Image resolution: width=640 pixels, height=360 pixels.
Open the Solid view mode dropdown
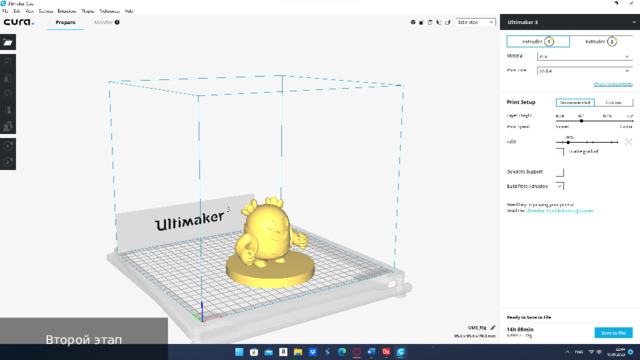476,22
